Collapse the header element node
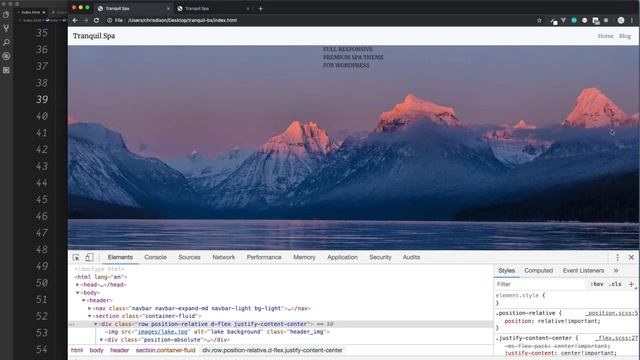Image resolution: width=640 pixels, height=360 pixels. pyautogui.click(x=84, y=300)
